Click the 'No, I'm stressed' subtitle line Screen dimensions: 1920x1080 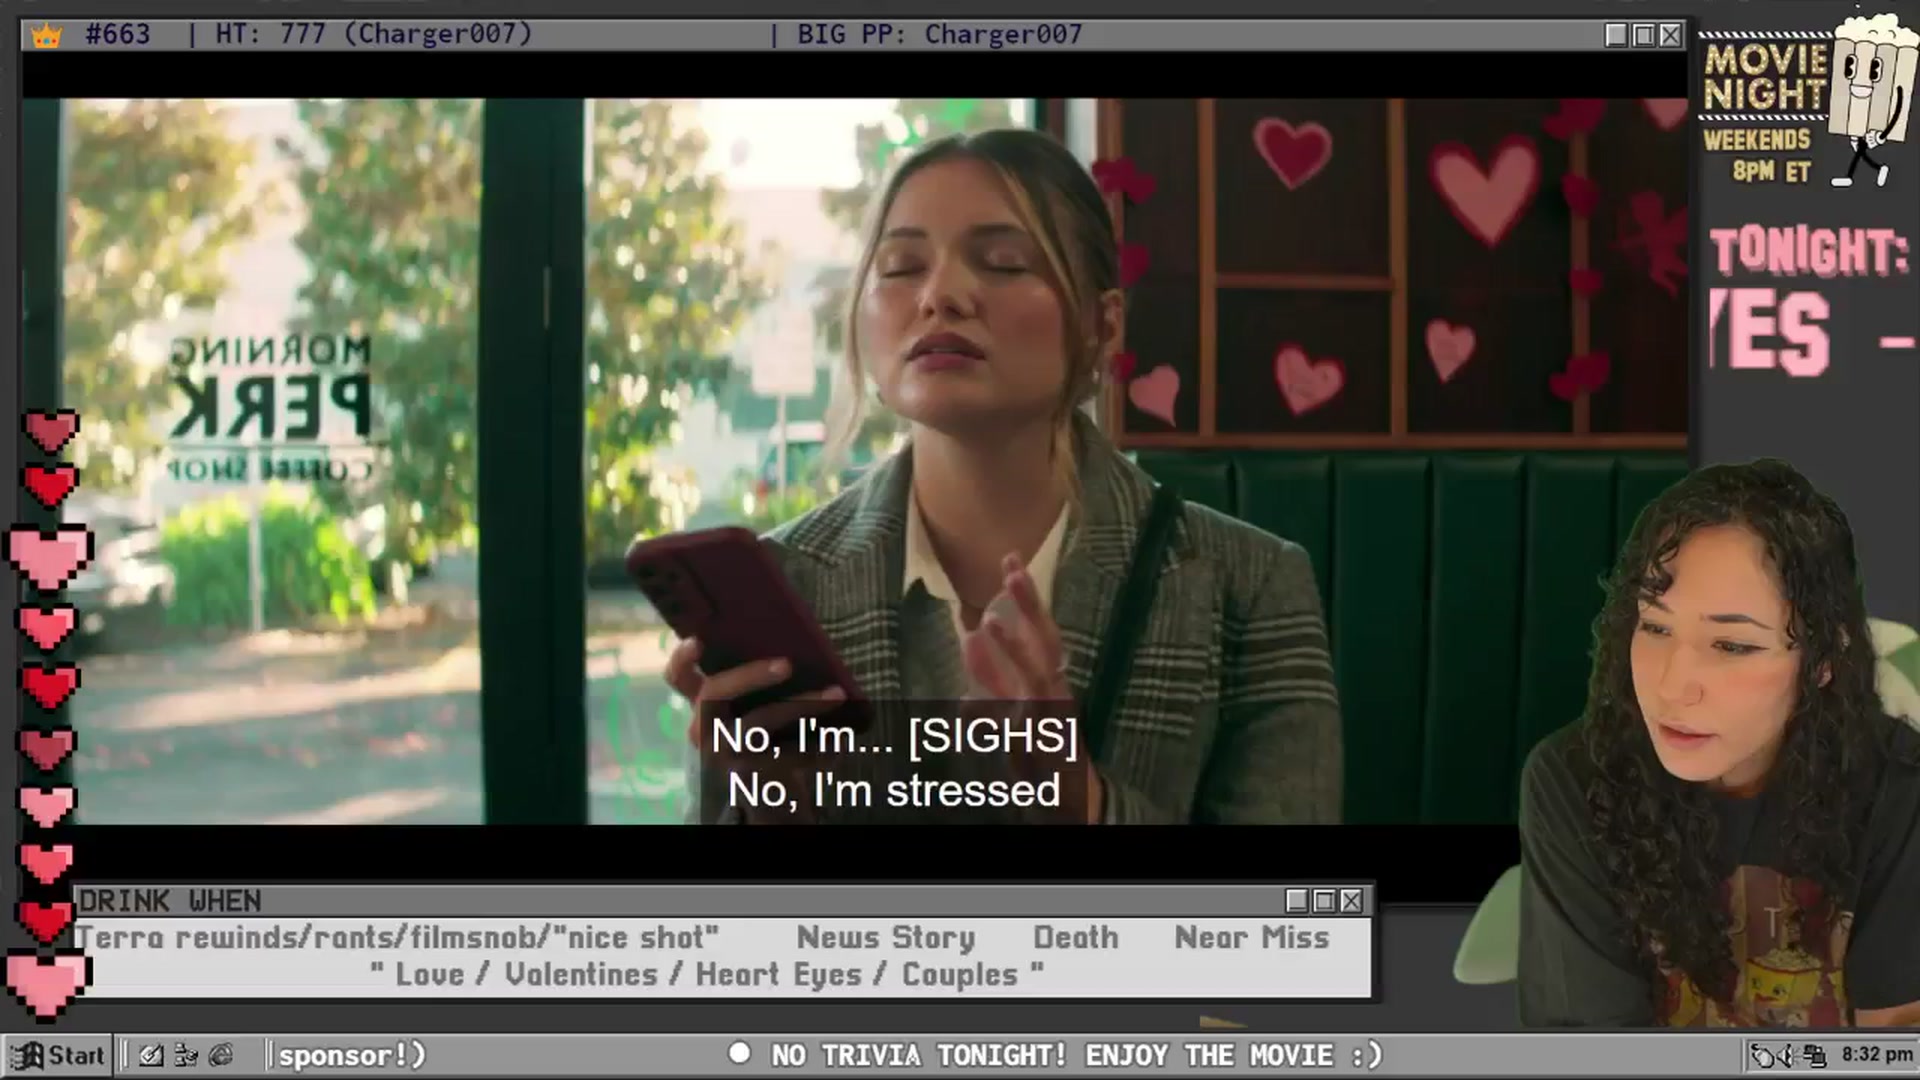coord(894,790)
